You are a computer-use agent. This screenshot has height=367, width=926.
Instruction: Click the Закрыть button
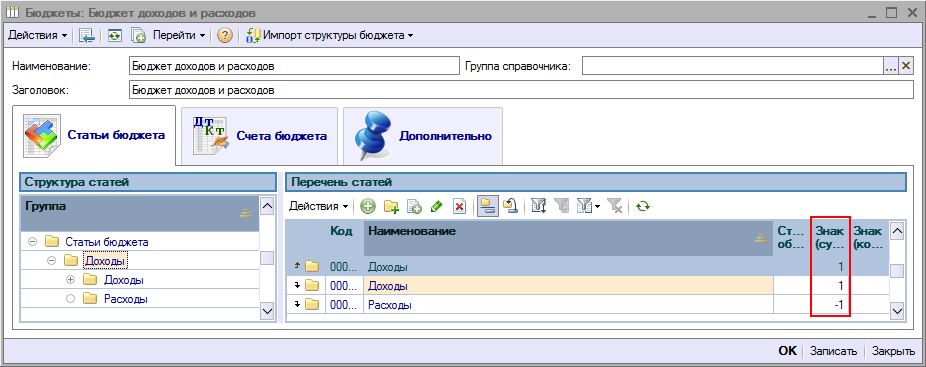pos(894,351)
